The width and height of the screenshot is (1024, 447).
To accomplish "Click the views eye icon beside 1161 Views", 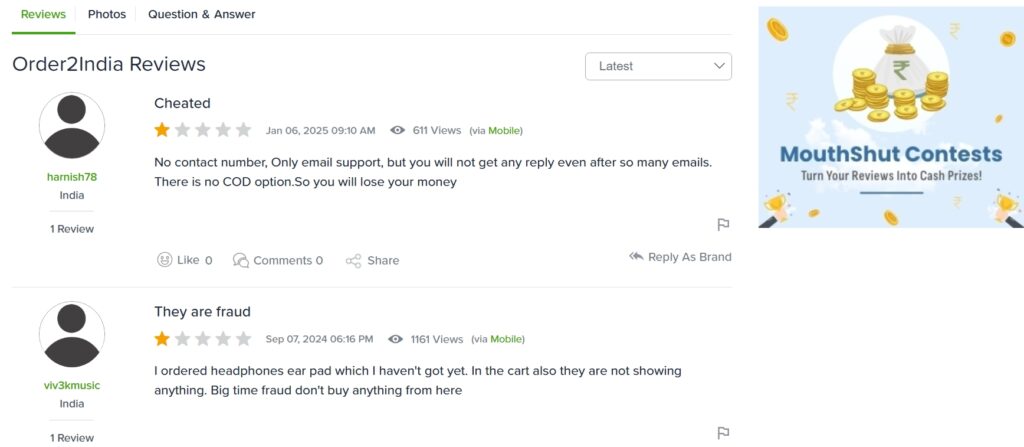I will click(x=395, y=339).
